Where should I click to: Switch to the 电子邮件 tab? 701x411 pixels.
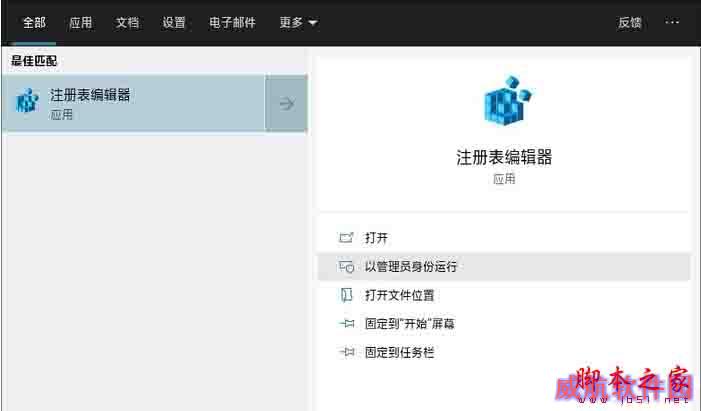point(232,22)
